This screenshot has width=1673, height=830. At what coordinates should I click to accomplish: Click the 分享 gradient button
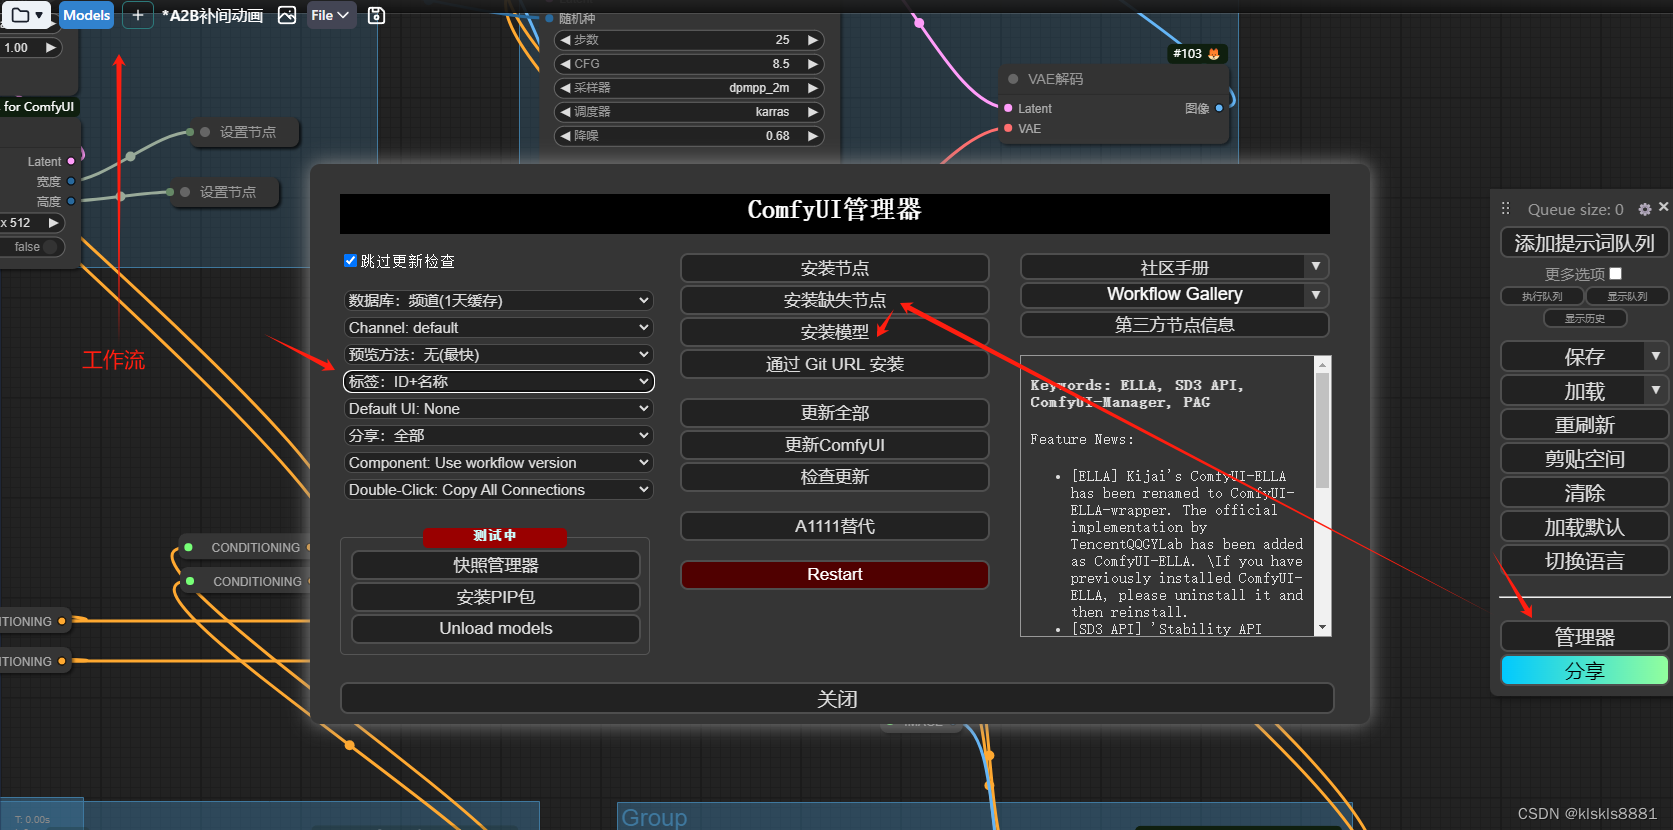point(1585,671)
